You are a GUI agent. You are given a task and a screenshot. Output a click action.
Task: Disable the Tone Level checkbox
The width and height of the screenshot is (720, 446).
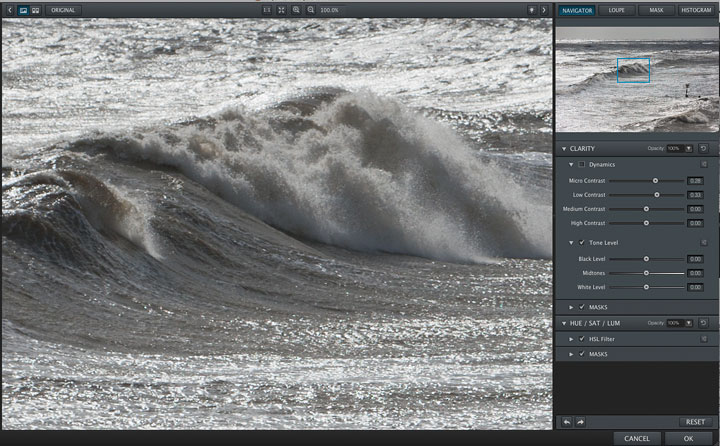tap(582, 243)
